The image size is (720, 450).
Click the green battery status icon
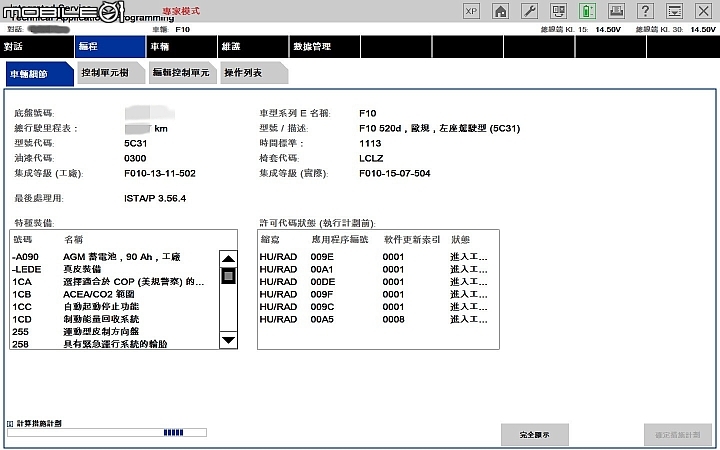pos(587,11)
